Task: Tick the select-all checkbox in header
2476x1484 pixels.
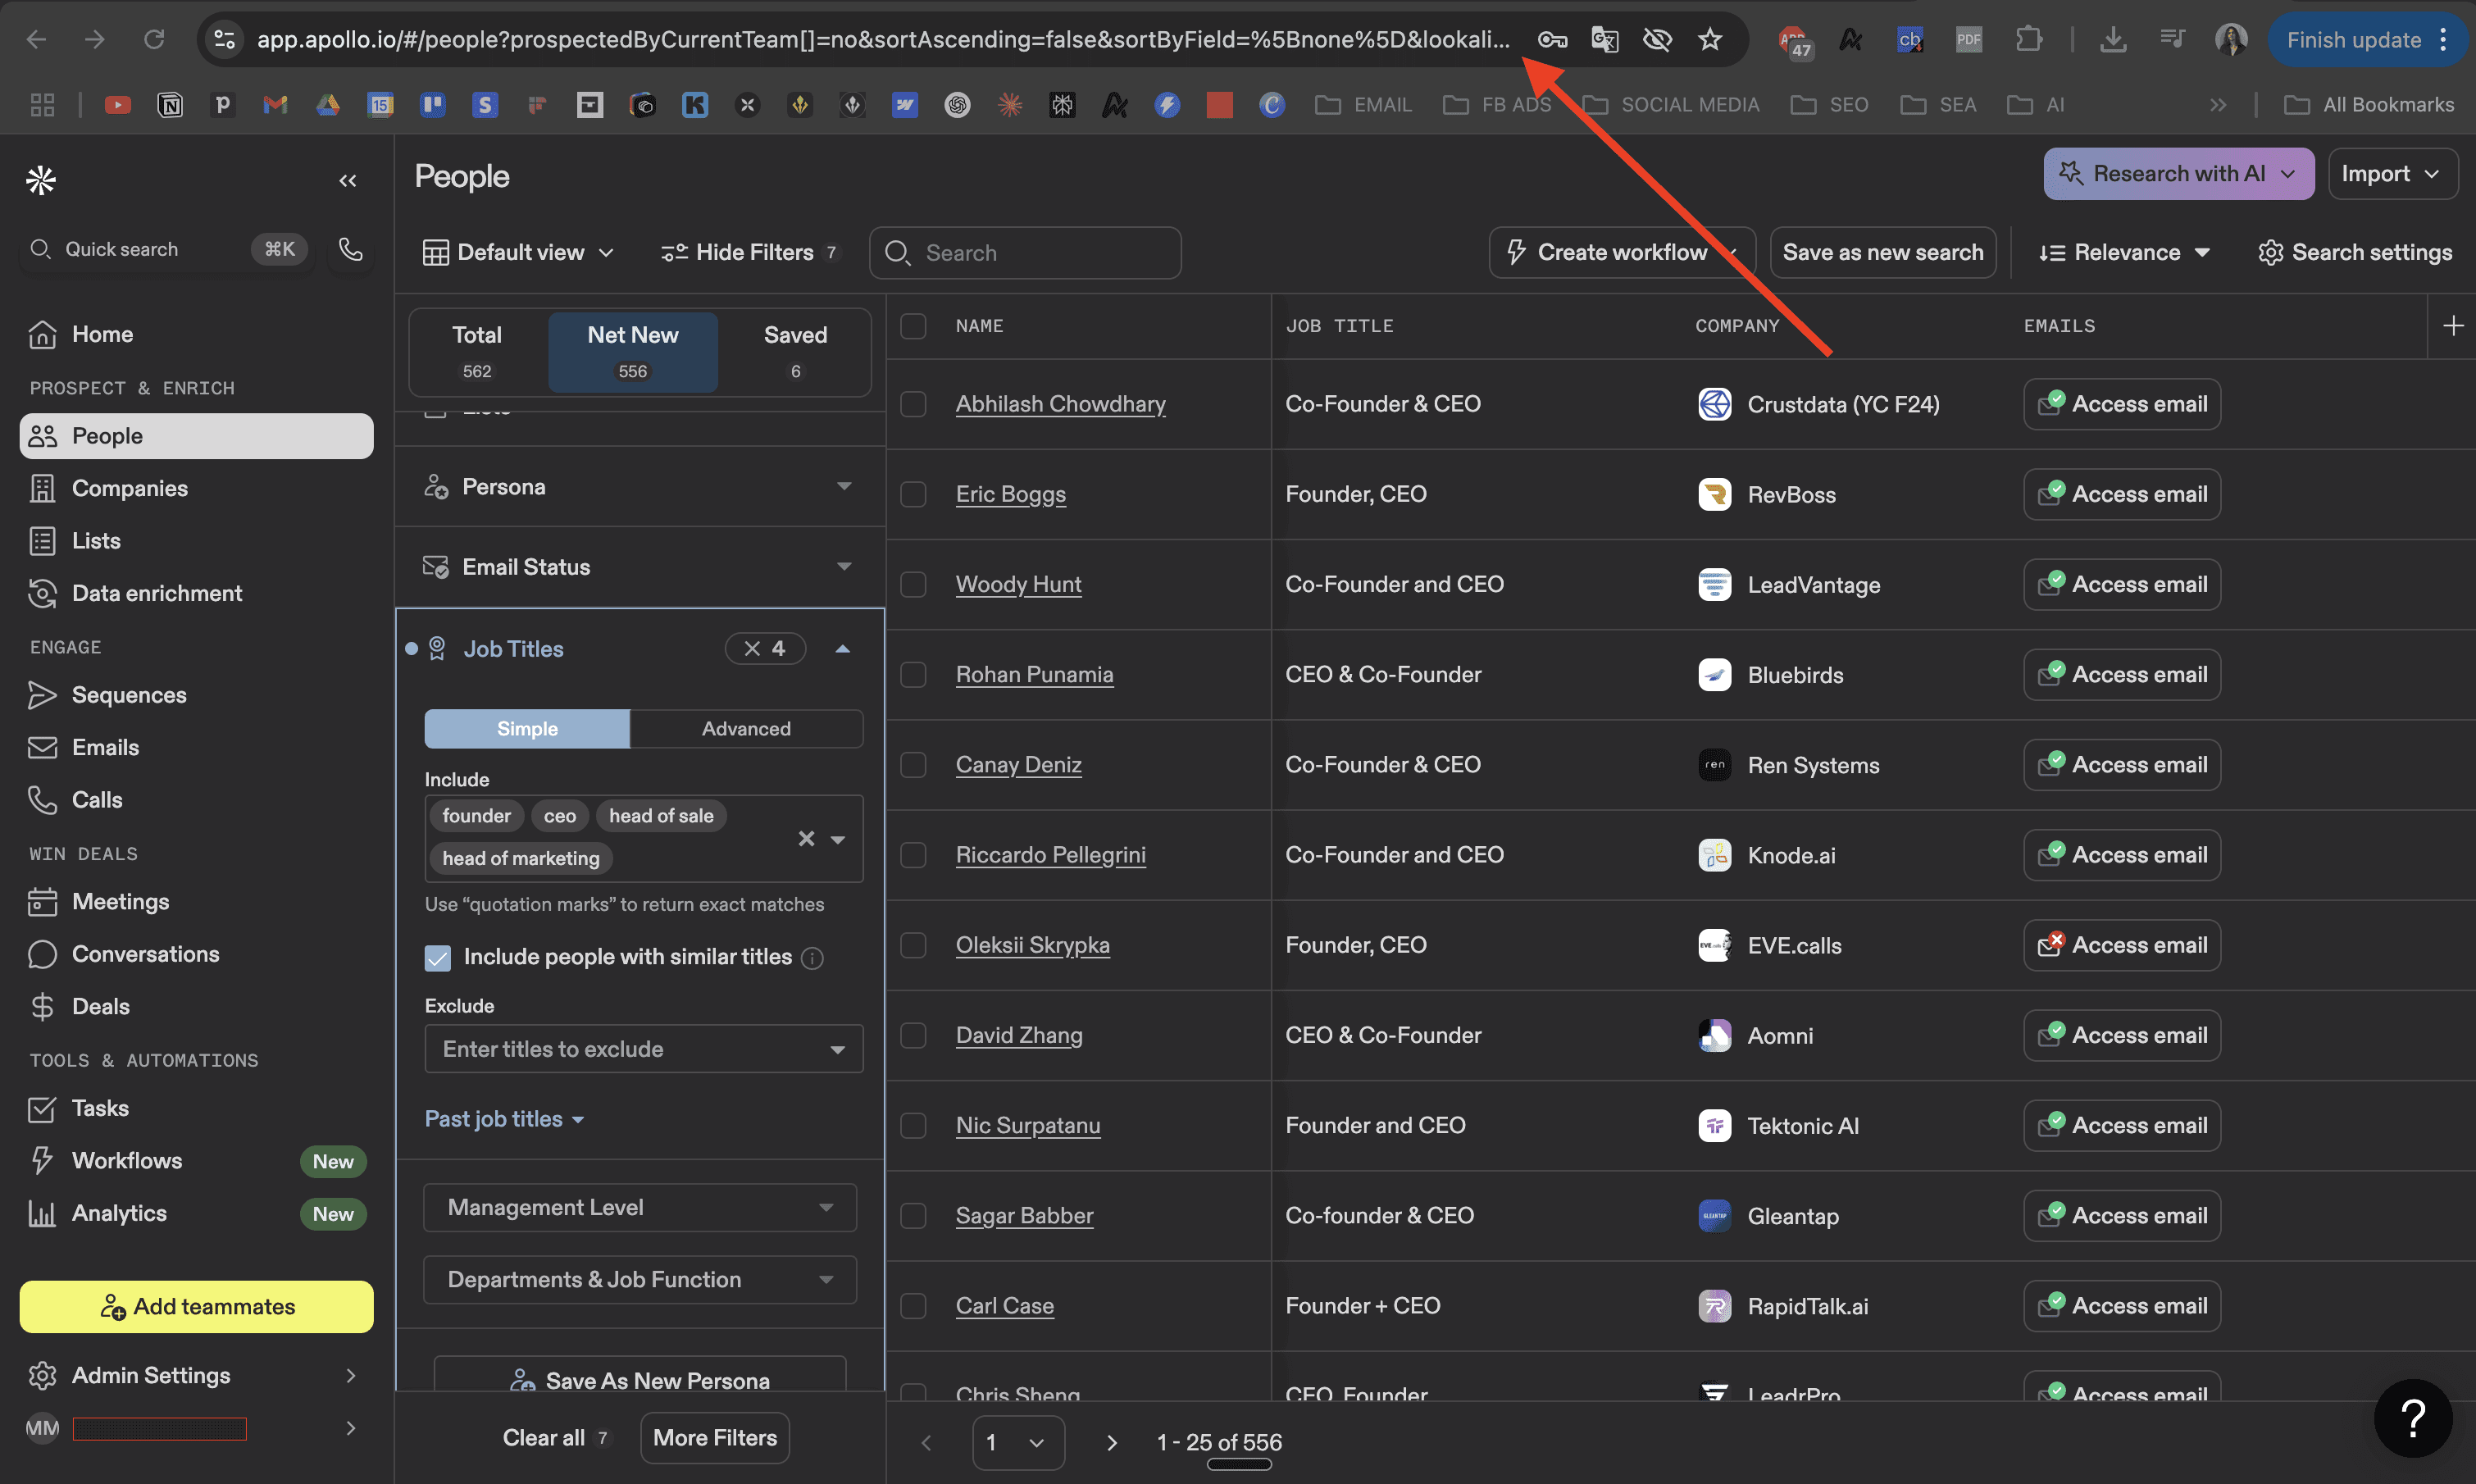Action: coord(913,326)
